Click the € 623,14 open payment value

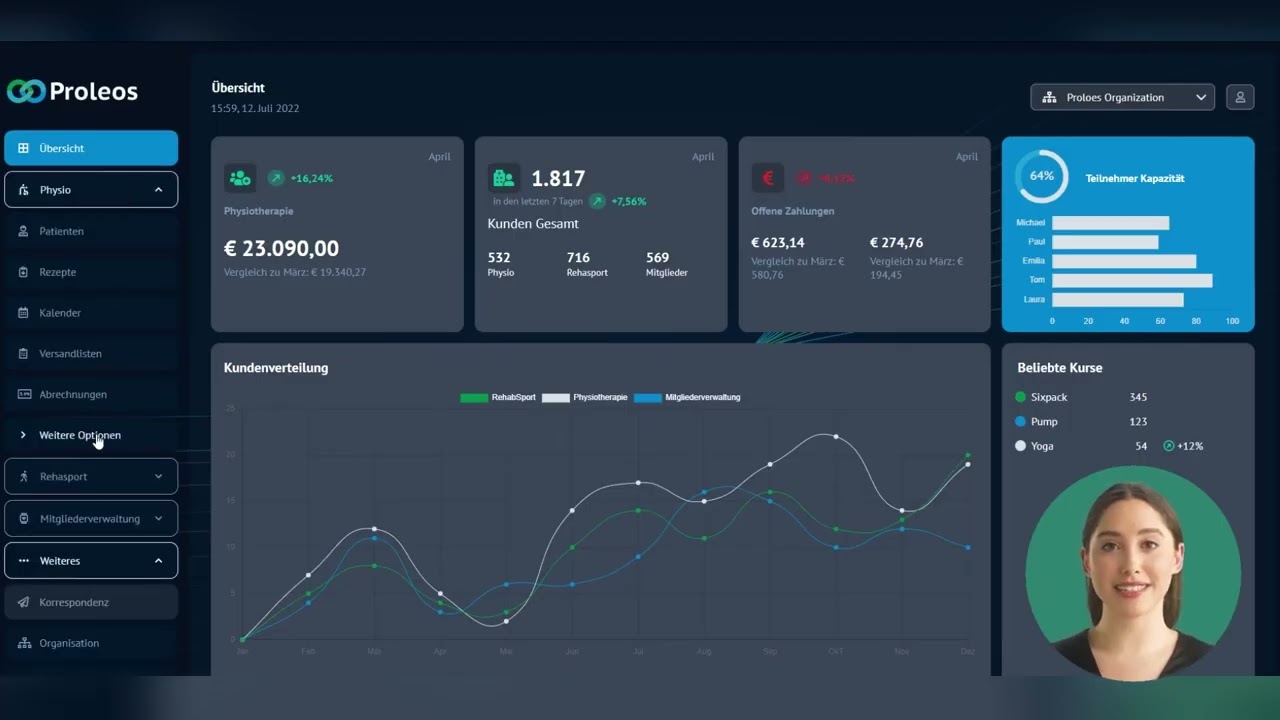pos(778,242)
